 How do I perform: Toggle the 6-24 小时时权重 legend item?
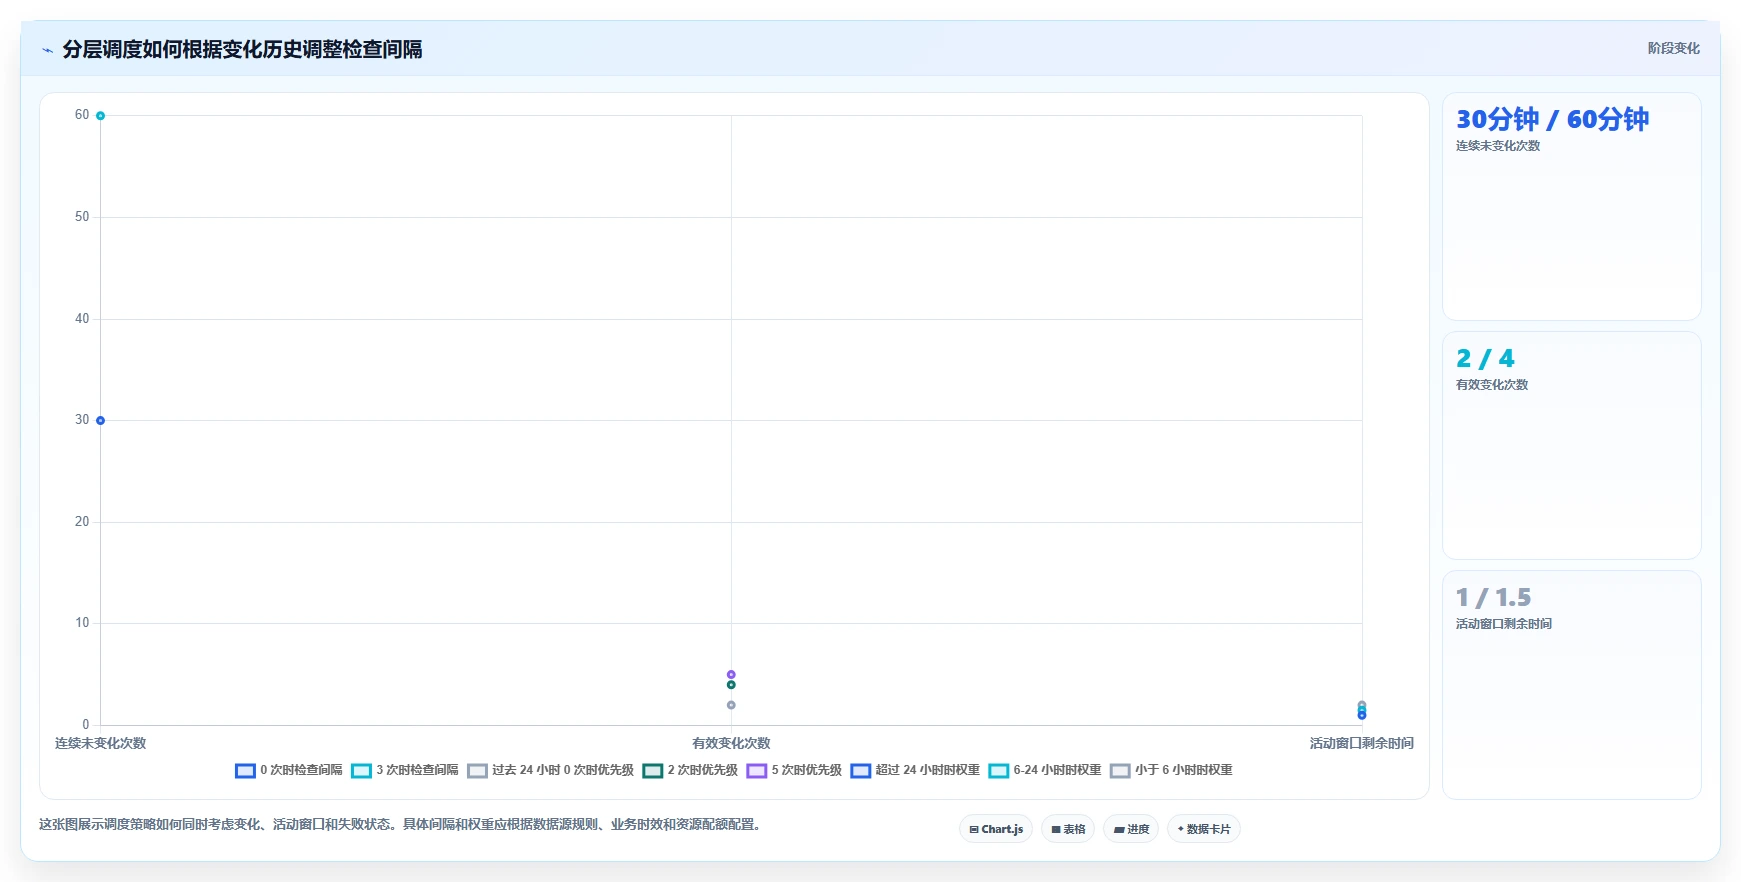(x=1045, y=770)
